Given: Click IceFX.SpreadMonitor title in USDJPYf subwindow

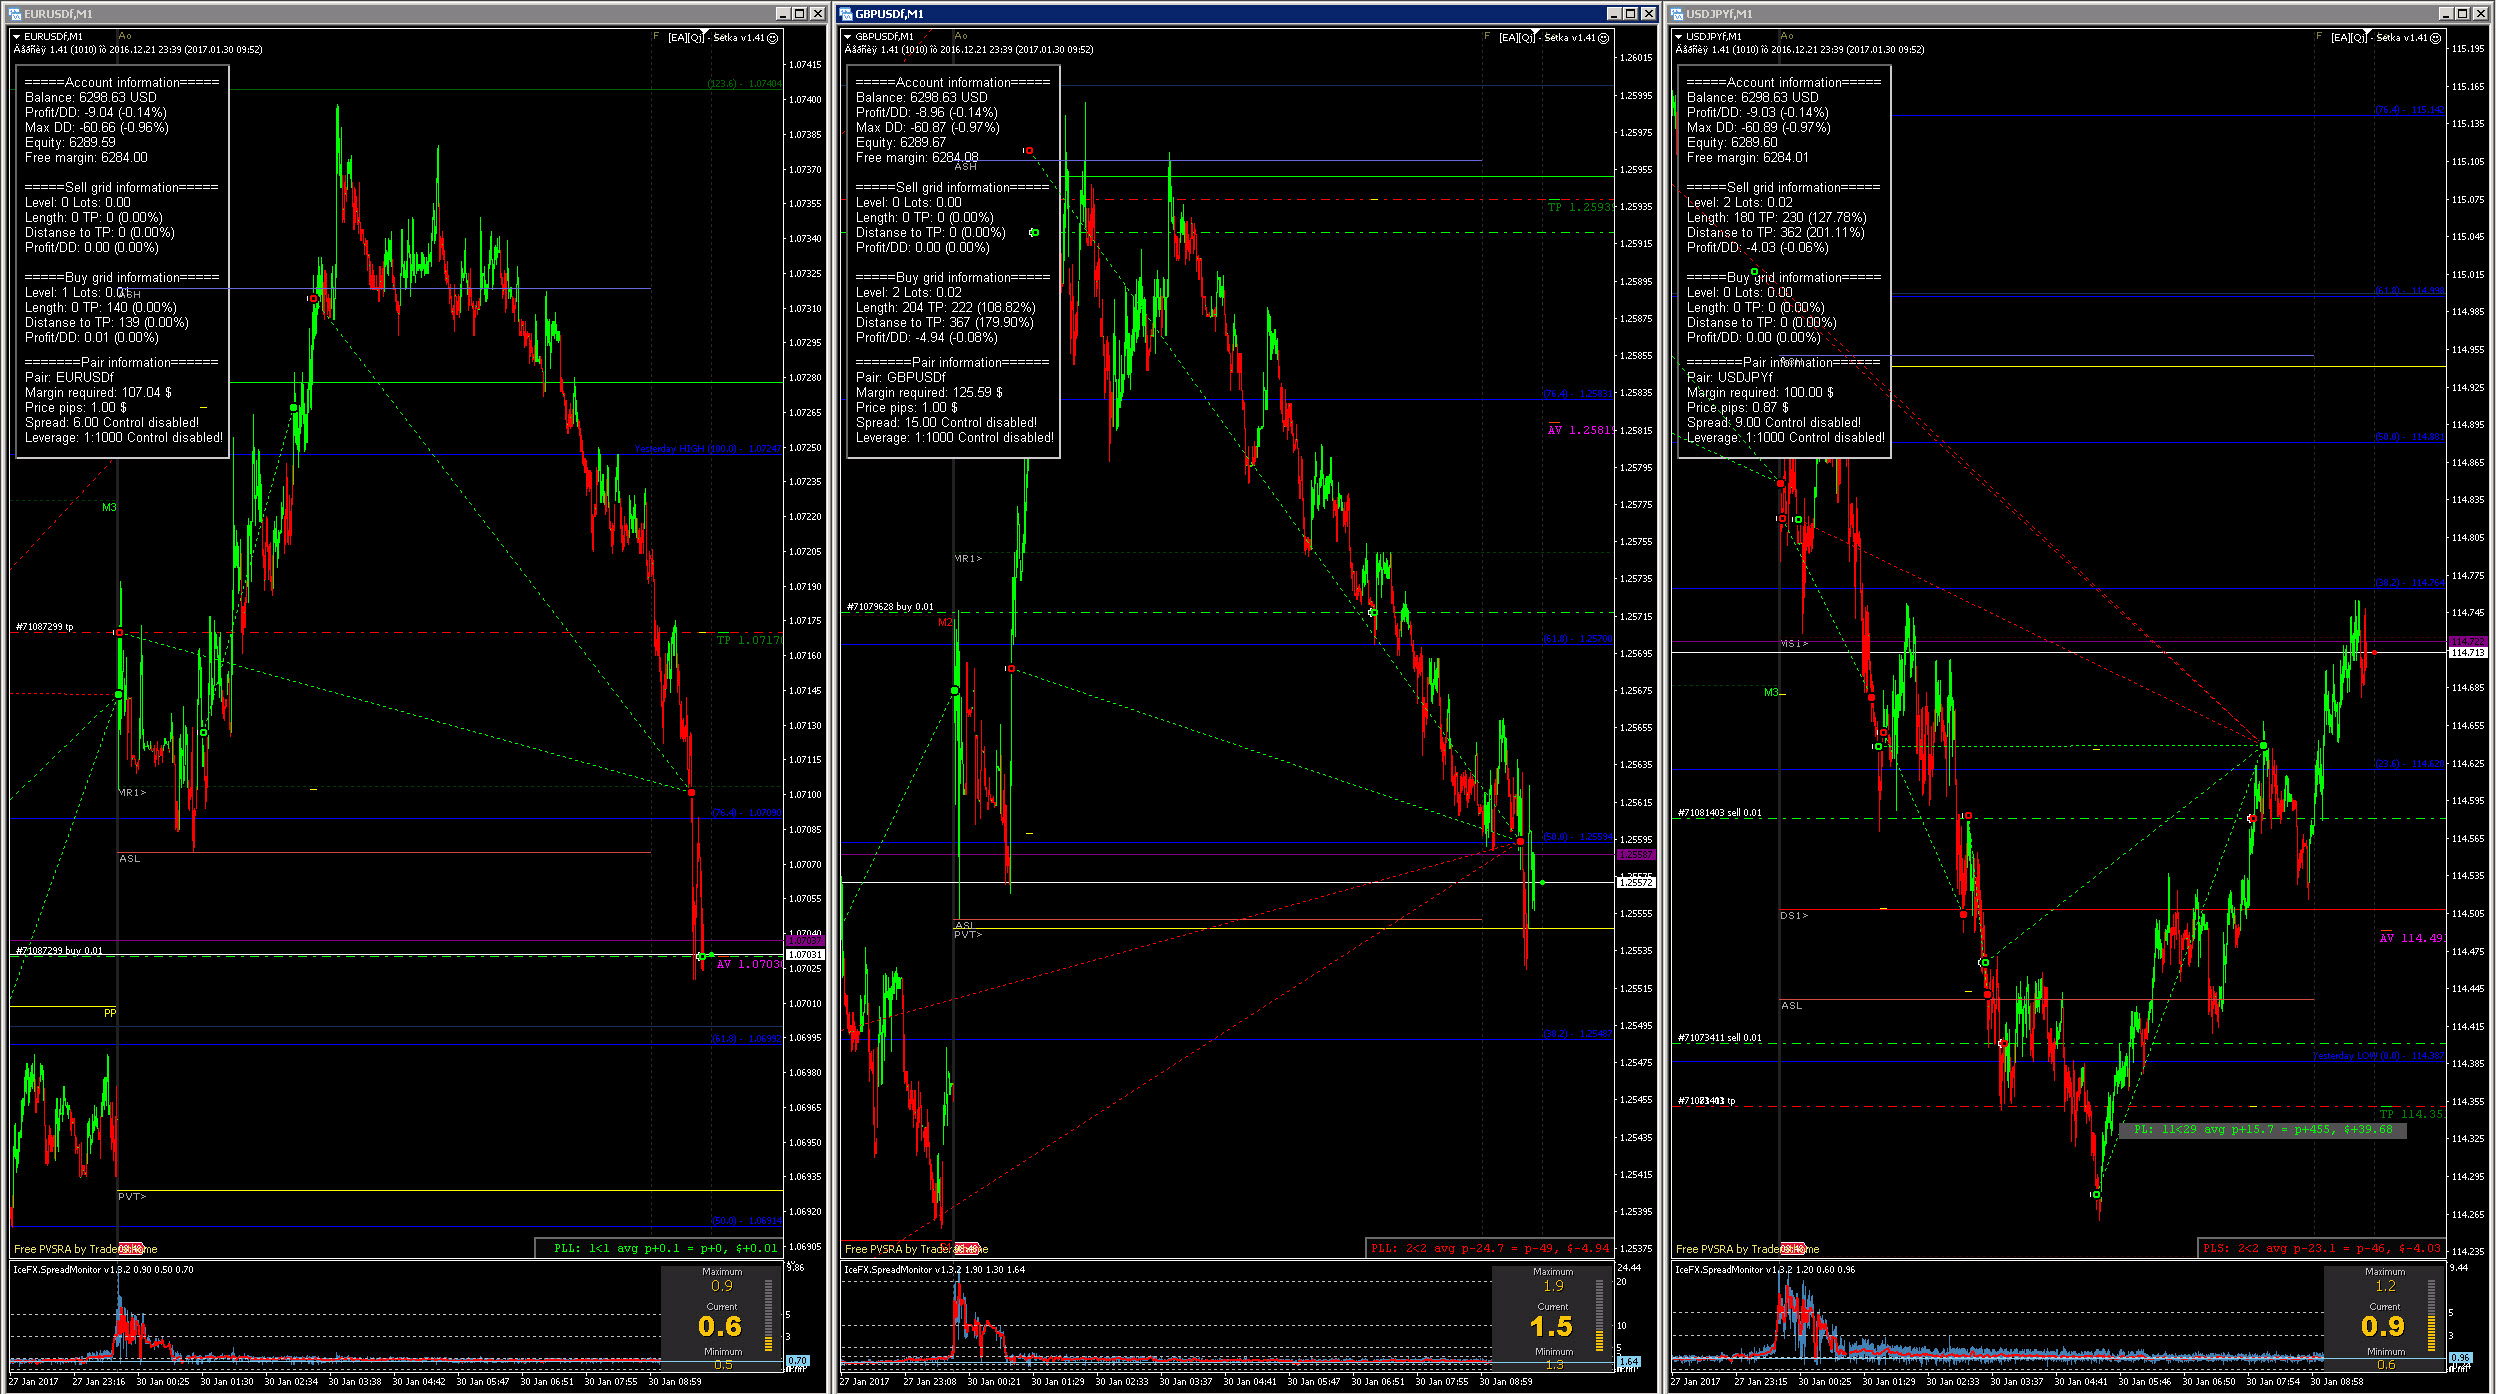Looking at the screenshot, I should coord(1765,1270).
